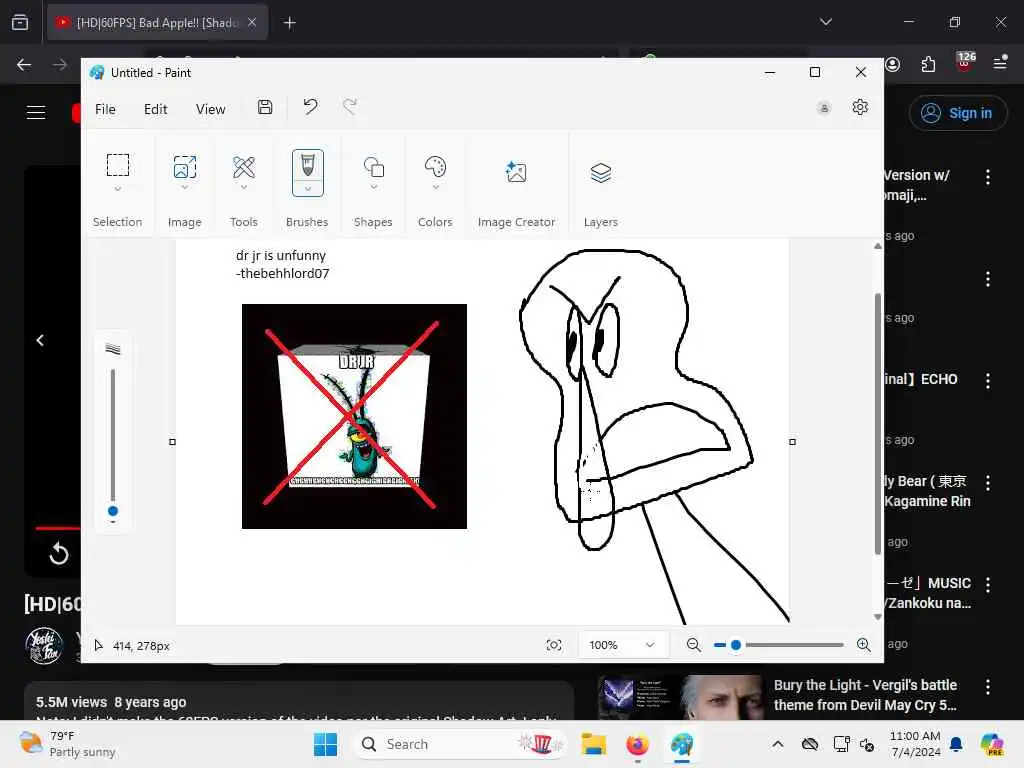The height and width of the screenshot is (768, 1024).
Task: Go back in the browser
Action: point(24,64)
